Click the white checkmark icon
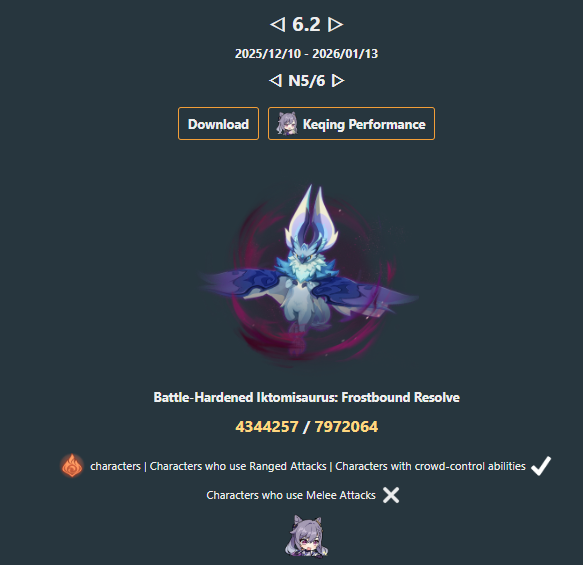The image size is (583, 565). (x=541, y=466)
